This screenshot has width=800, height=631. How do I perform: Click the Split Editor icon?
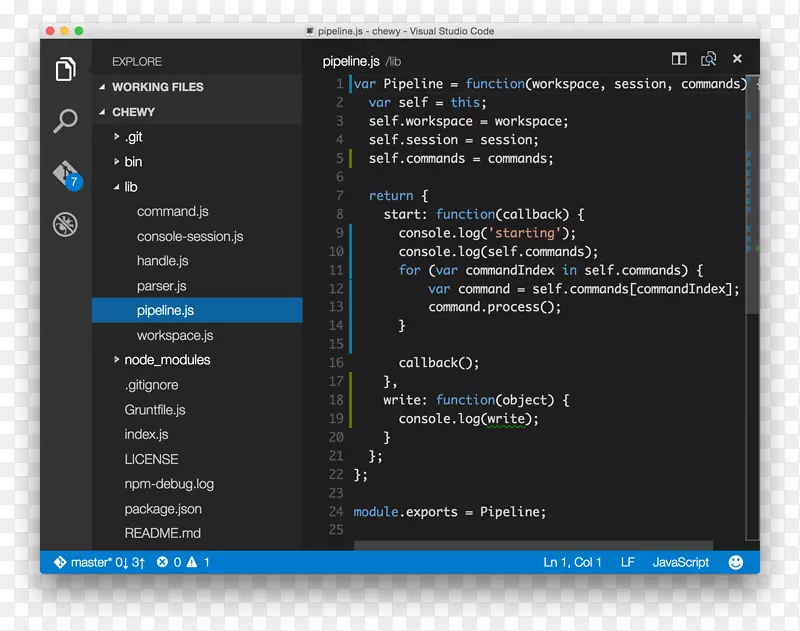[x=679, y=59]
